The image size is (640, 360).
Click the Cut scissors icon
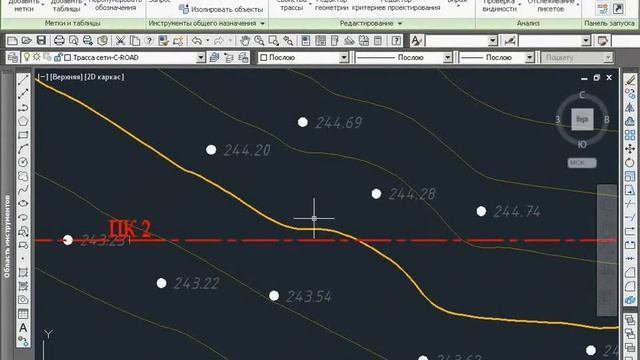point(120,40)
